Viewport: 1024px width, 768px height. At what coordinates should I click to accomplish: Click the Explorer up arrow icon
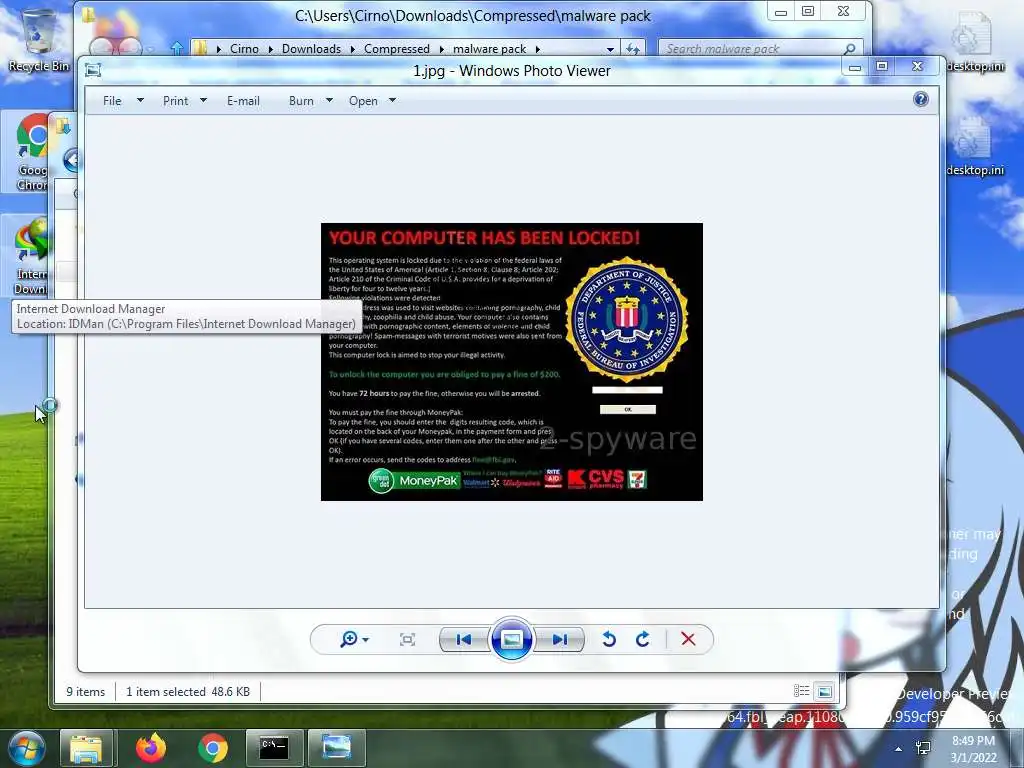click(x=177, y=48)
